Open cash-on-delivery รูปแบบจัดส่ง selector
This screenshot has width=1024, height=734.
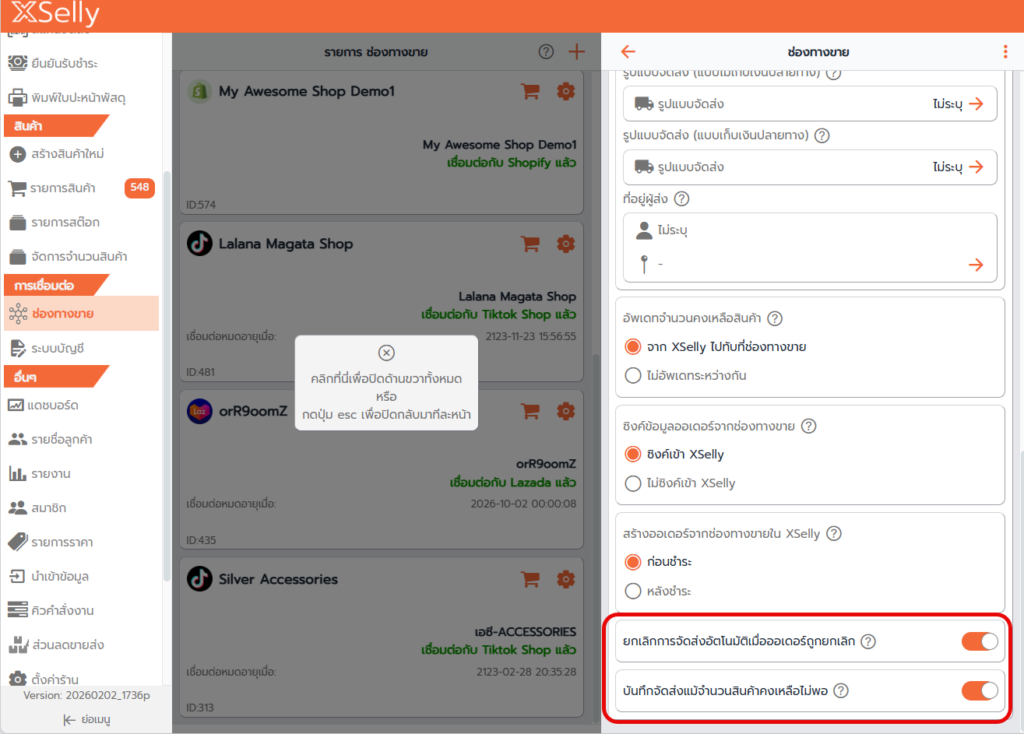tap(809, 167)
